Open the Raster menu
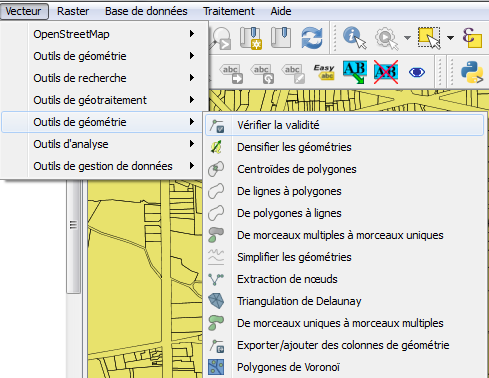The height and width of the screenshot is (378, 489). tap(73, 11)
